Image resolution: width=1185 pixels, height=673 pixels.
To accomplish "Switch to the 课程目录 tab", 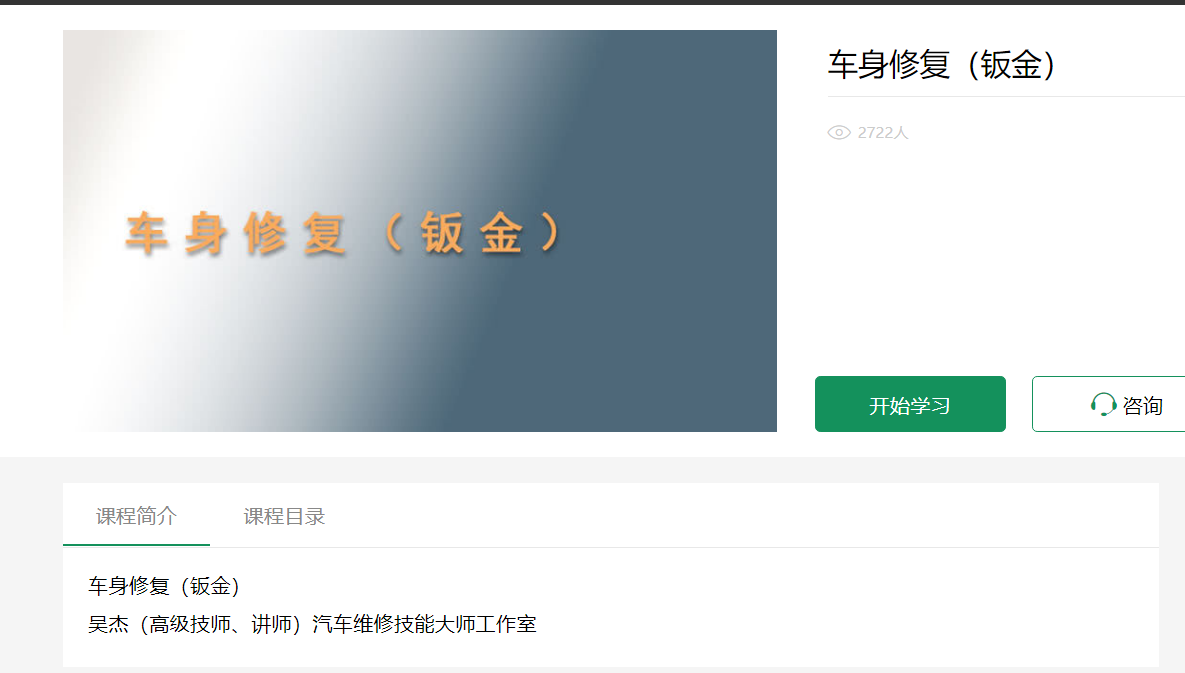I will [283, 516].
